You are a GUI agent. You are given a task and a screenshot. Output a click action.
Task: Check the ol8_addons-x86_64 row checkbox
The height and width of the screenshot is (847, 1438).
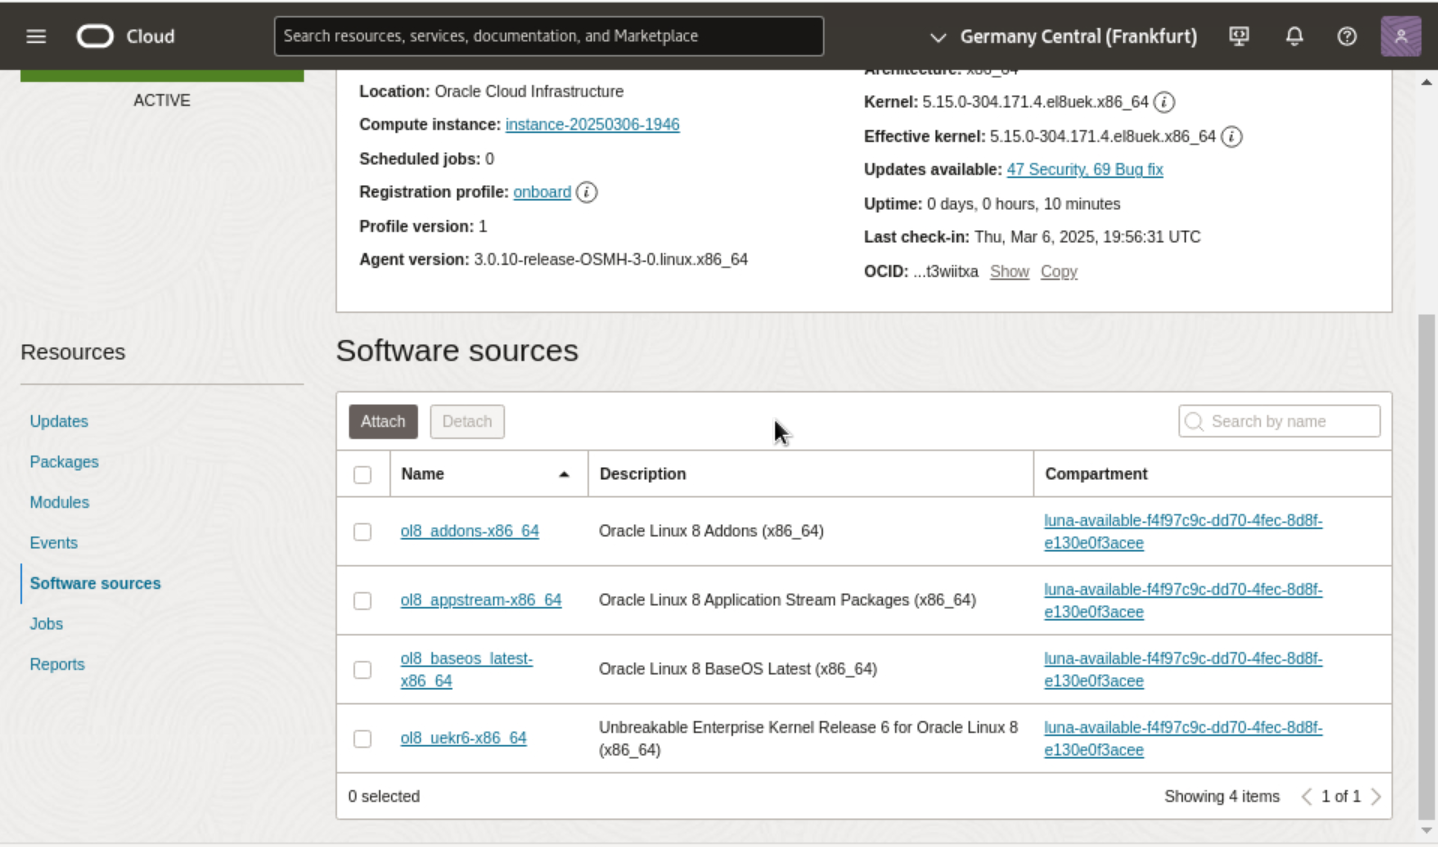[362, 532]
